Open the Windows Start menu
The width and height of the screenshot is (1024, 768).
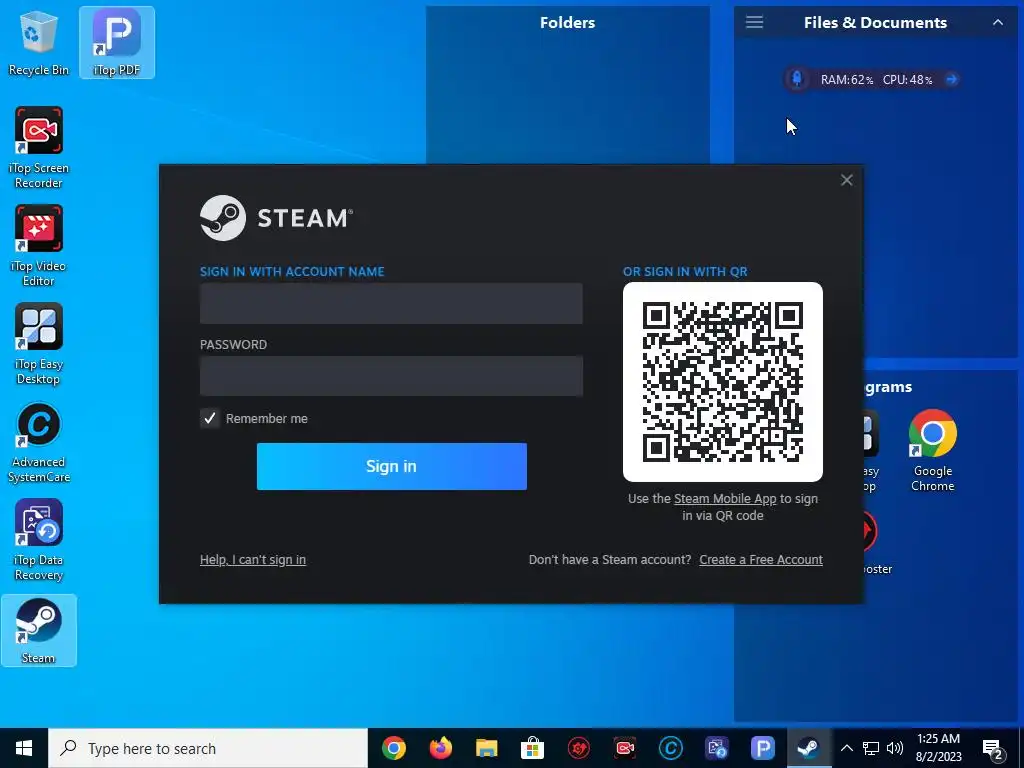coord(24,748)
